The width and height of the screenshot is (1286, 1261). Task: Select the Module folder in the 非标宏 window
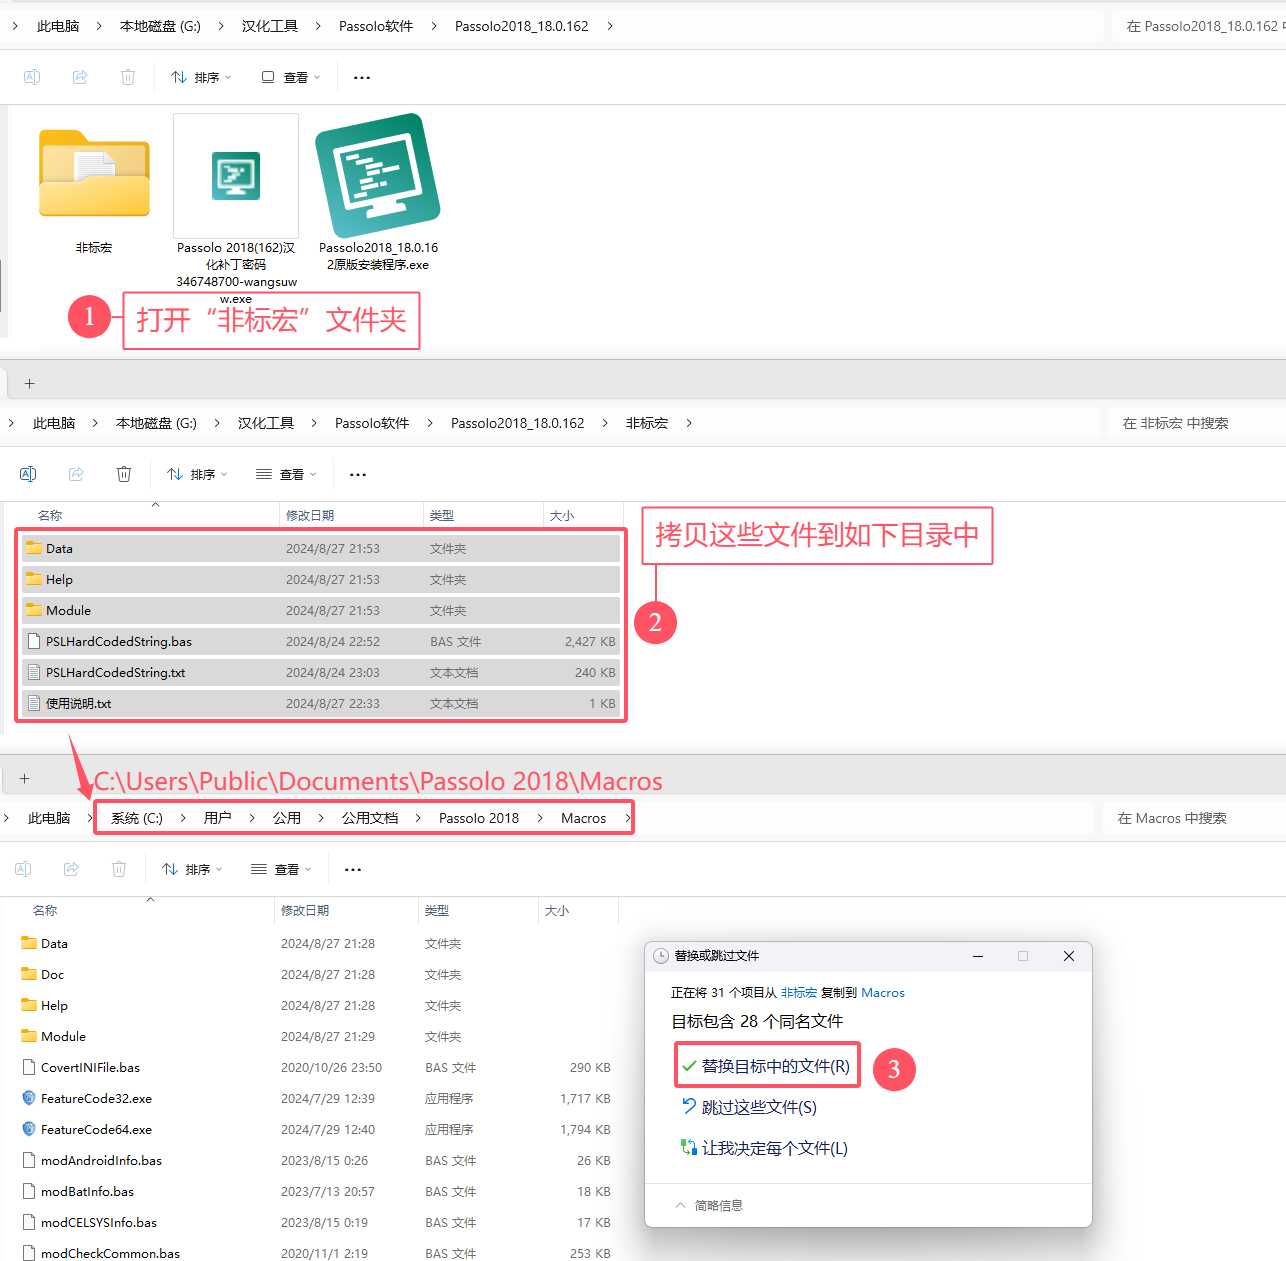320,610
